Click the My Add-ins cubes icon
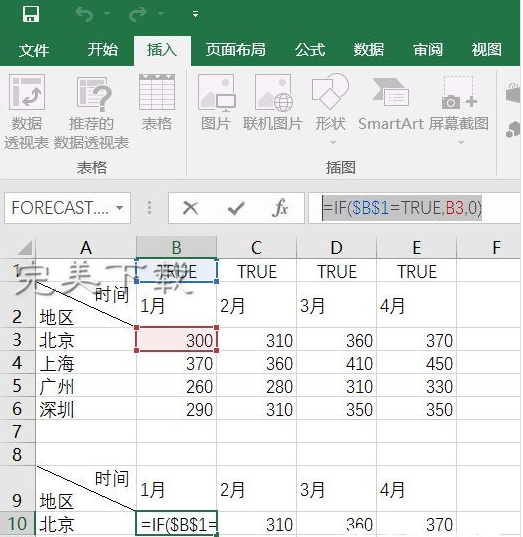The height and width of the screenshot is (537, 523). [x=513, y=129]
